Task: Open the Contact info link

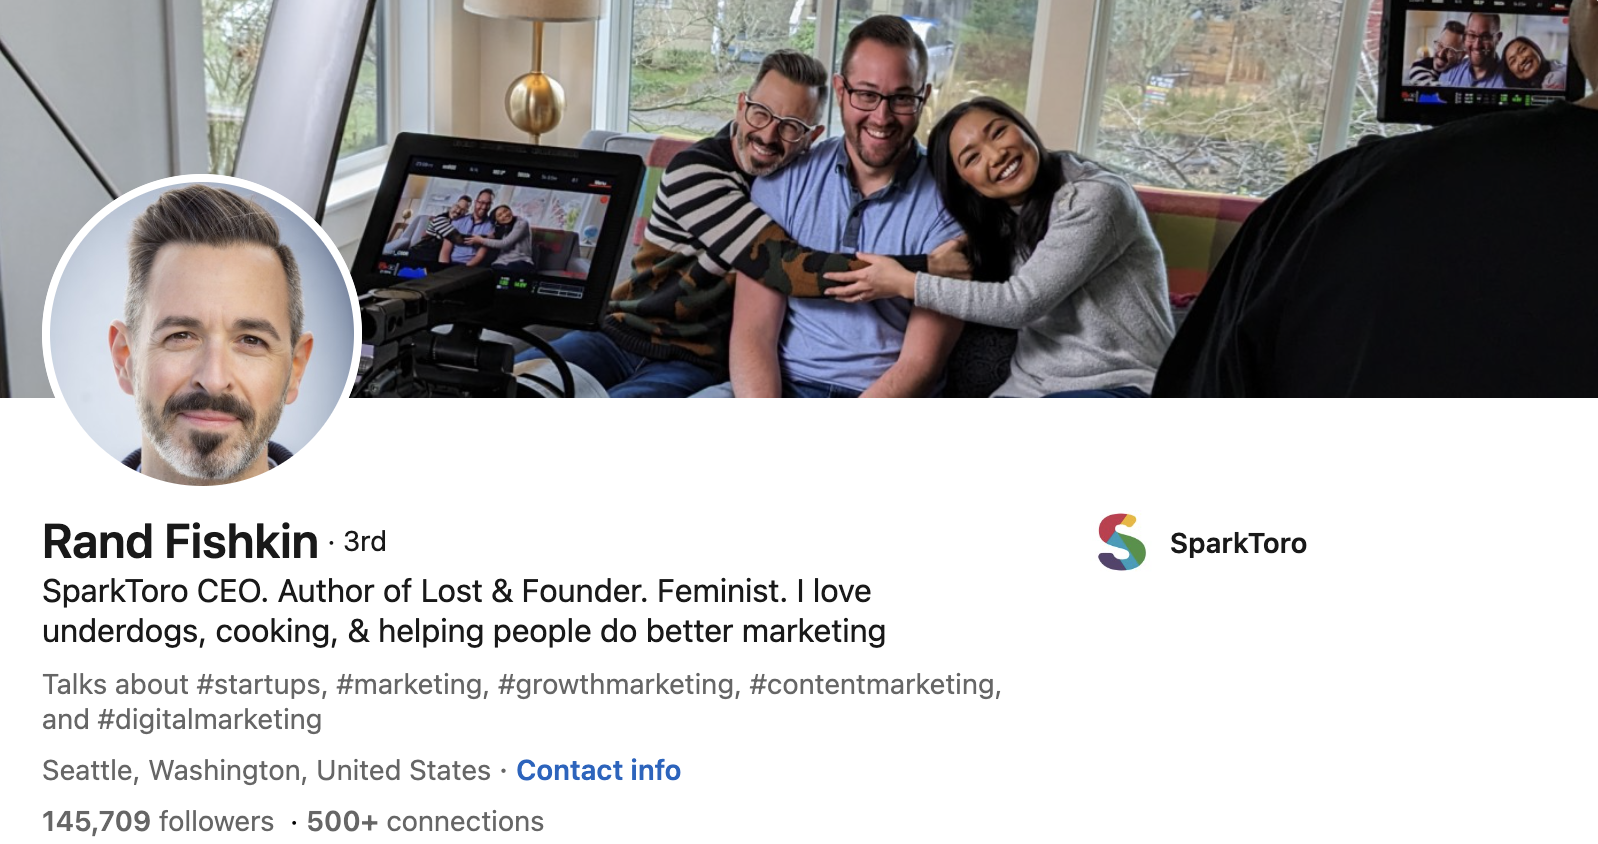Action: pos(598,770)
